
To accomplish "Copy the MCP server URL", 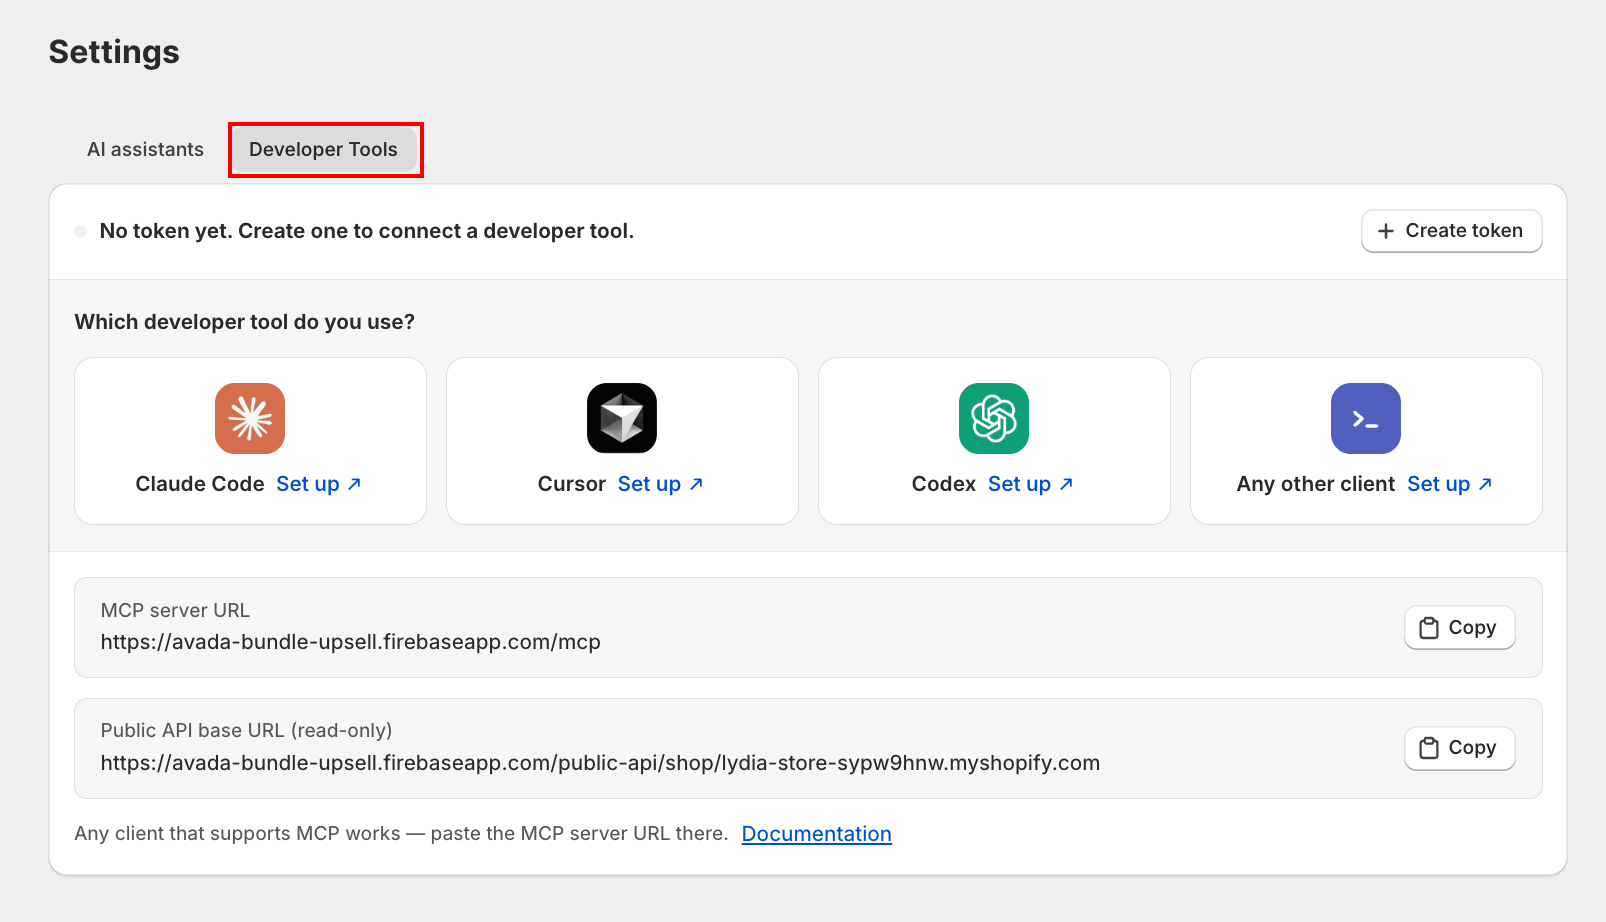I will 1460,628.
